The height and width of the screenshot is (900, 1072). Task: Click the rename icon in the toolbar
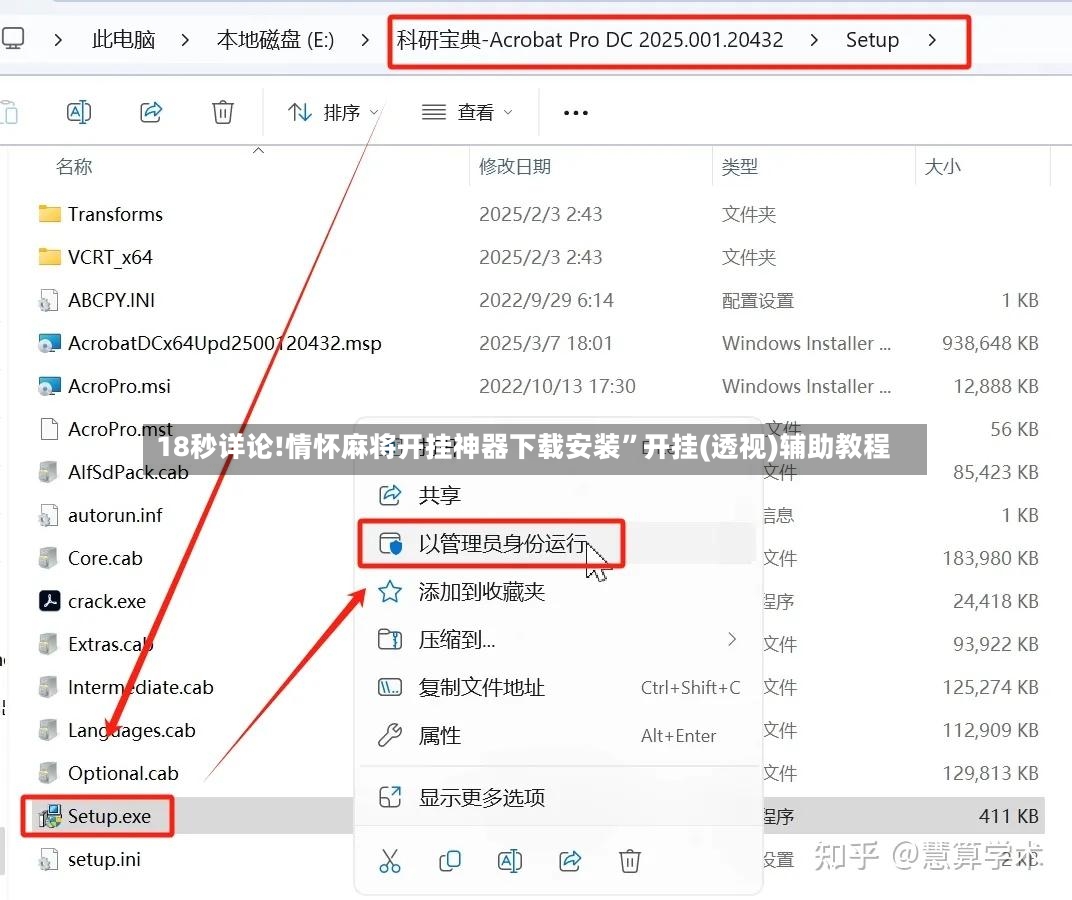(x=79, y=111)
